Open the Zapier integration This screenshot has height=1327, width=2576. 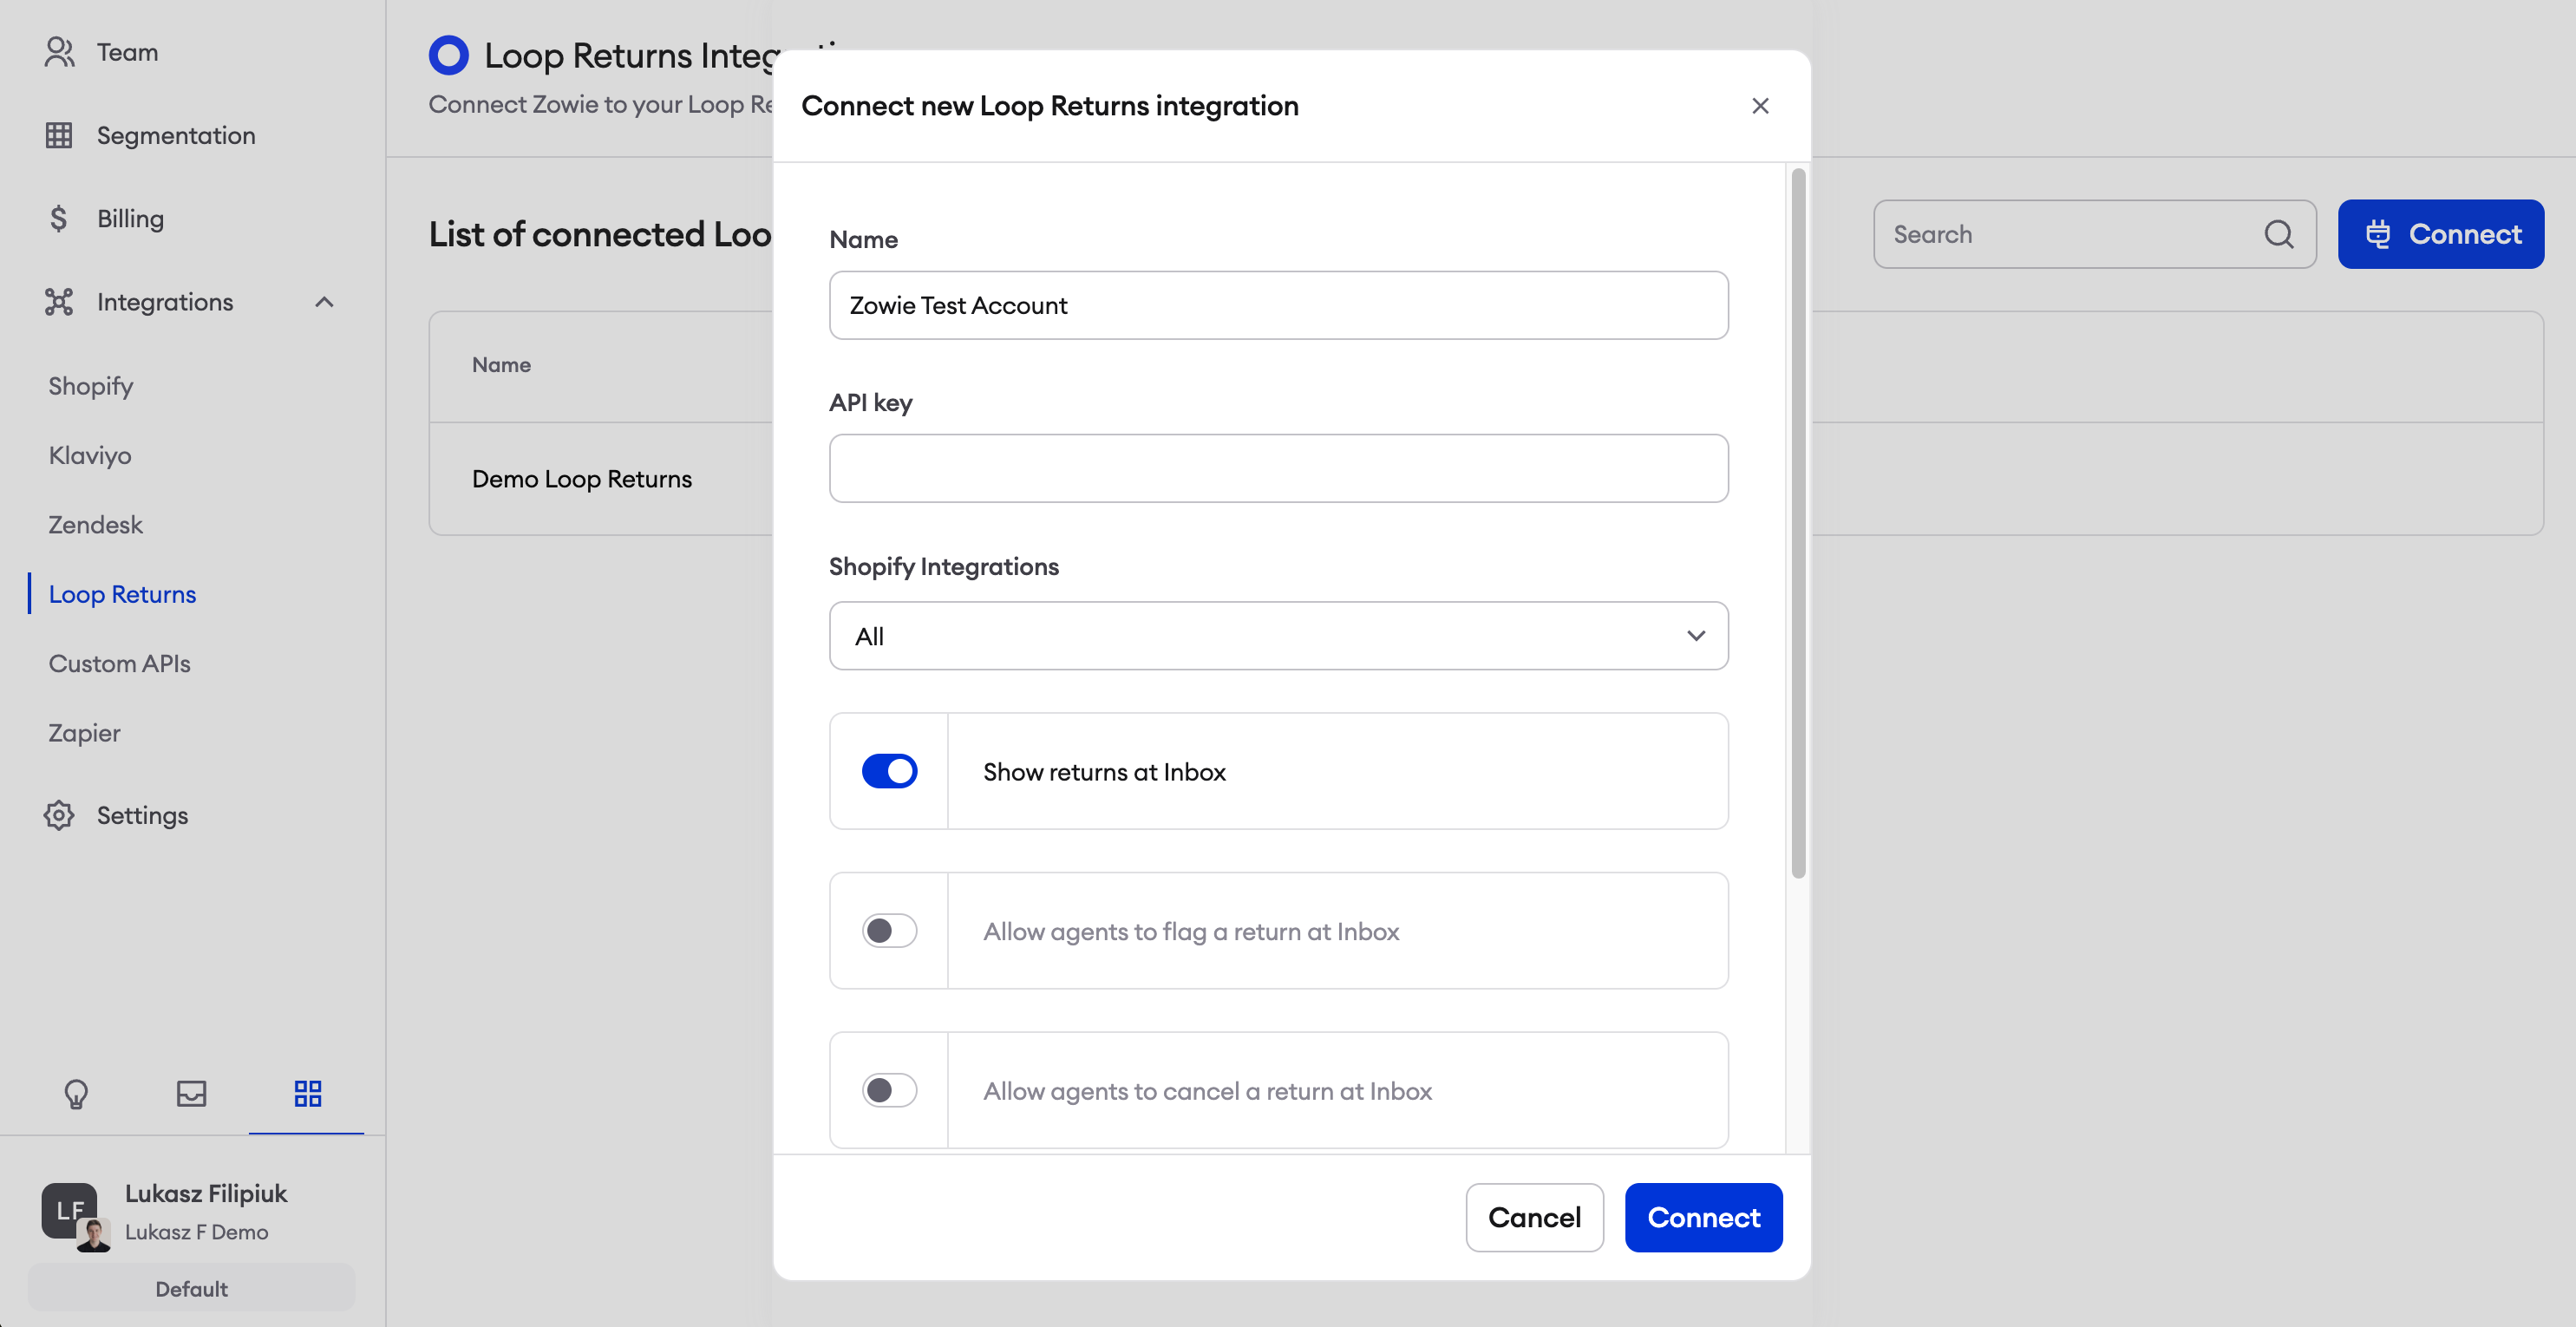84,733
